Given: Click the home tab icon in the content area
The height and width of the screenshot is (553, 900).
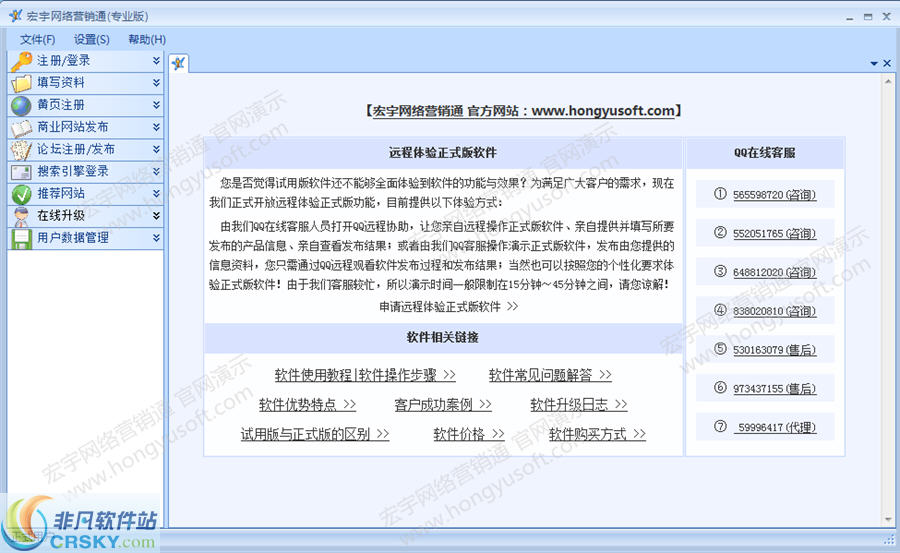Looking at the screenshot, I should point(179,63).
